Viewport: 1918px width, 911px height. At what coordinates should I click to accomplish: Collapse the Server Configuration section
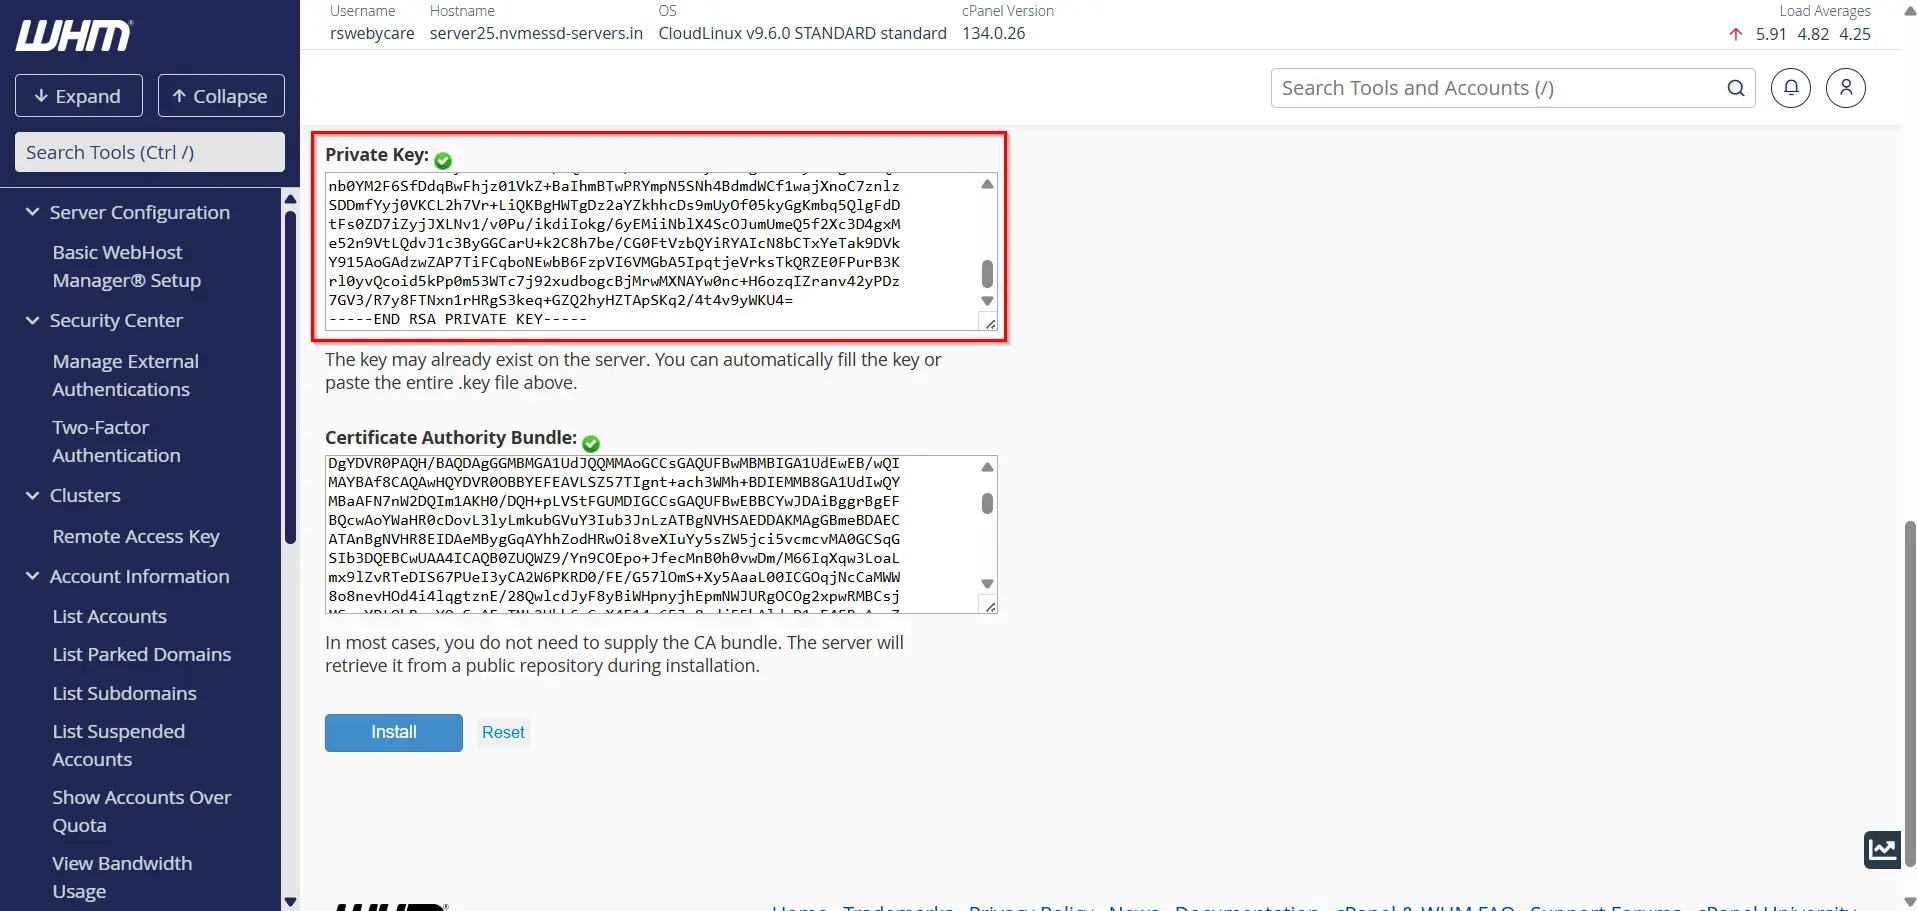[x=33, y=212]
